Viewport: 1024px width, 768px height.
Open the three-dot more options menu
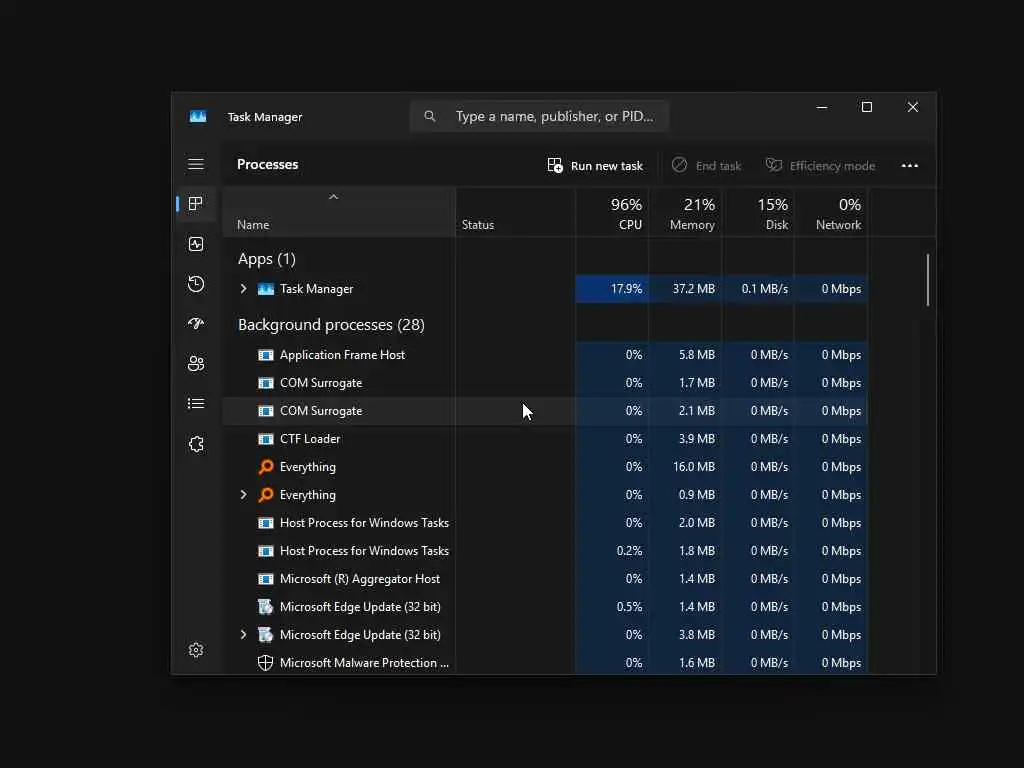coord(910,165)
